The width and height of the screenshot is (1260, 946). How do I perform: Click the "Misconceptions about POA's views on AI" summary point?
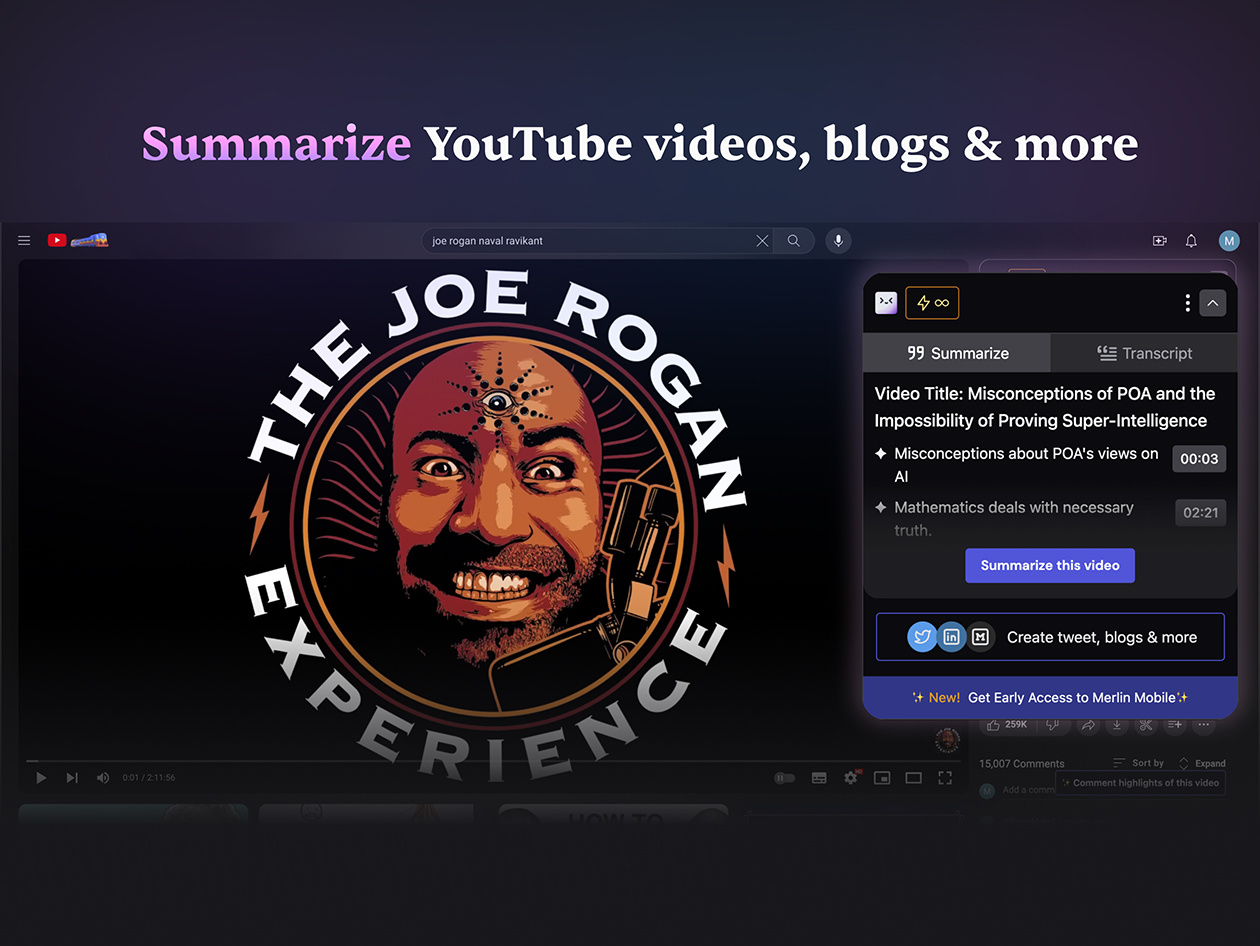(1026, 465)
